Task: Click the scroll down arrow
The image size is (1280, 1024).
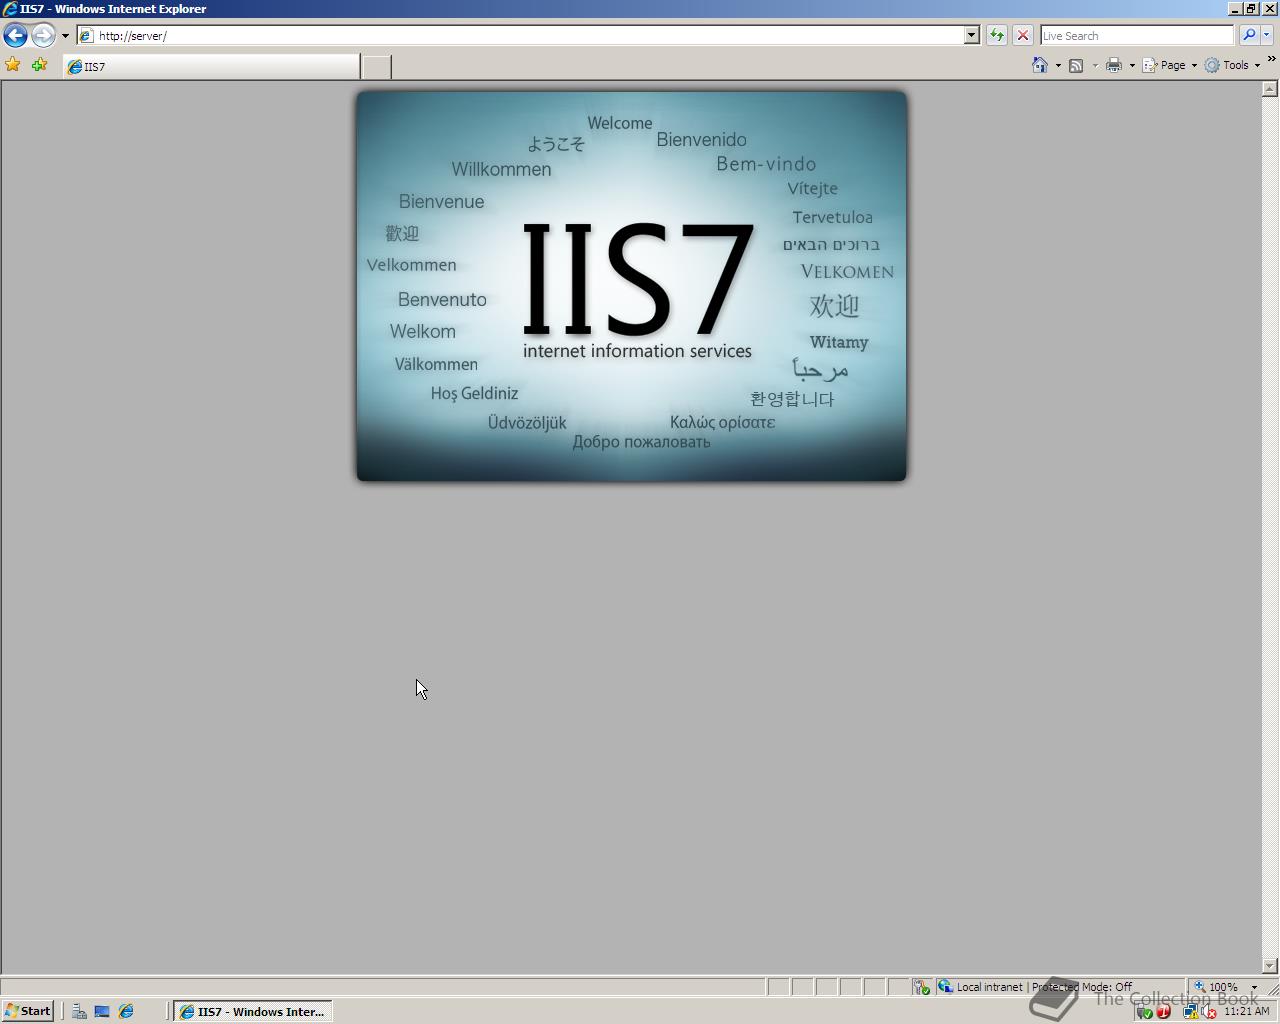Action: click(x=1270, y=966)
